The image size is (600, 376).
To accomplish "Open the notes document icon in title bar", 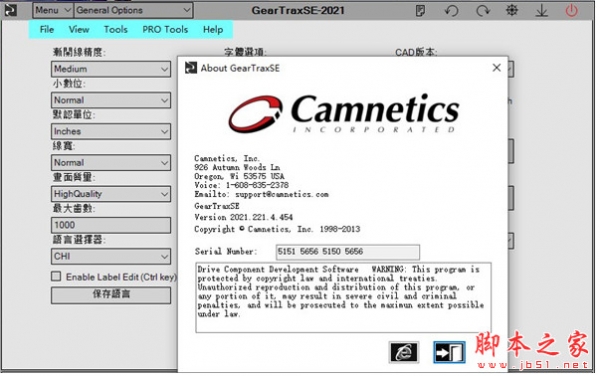I will (420, 10).
